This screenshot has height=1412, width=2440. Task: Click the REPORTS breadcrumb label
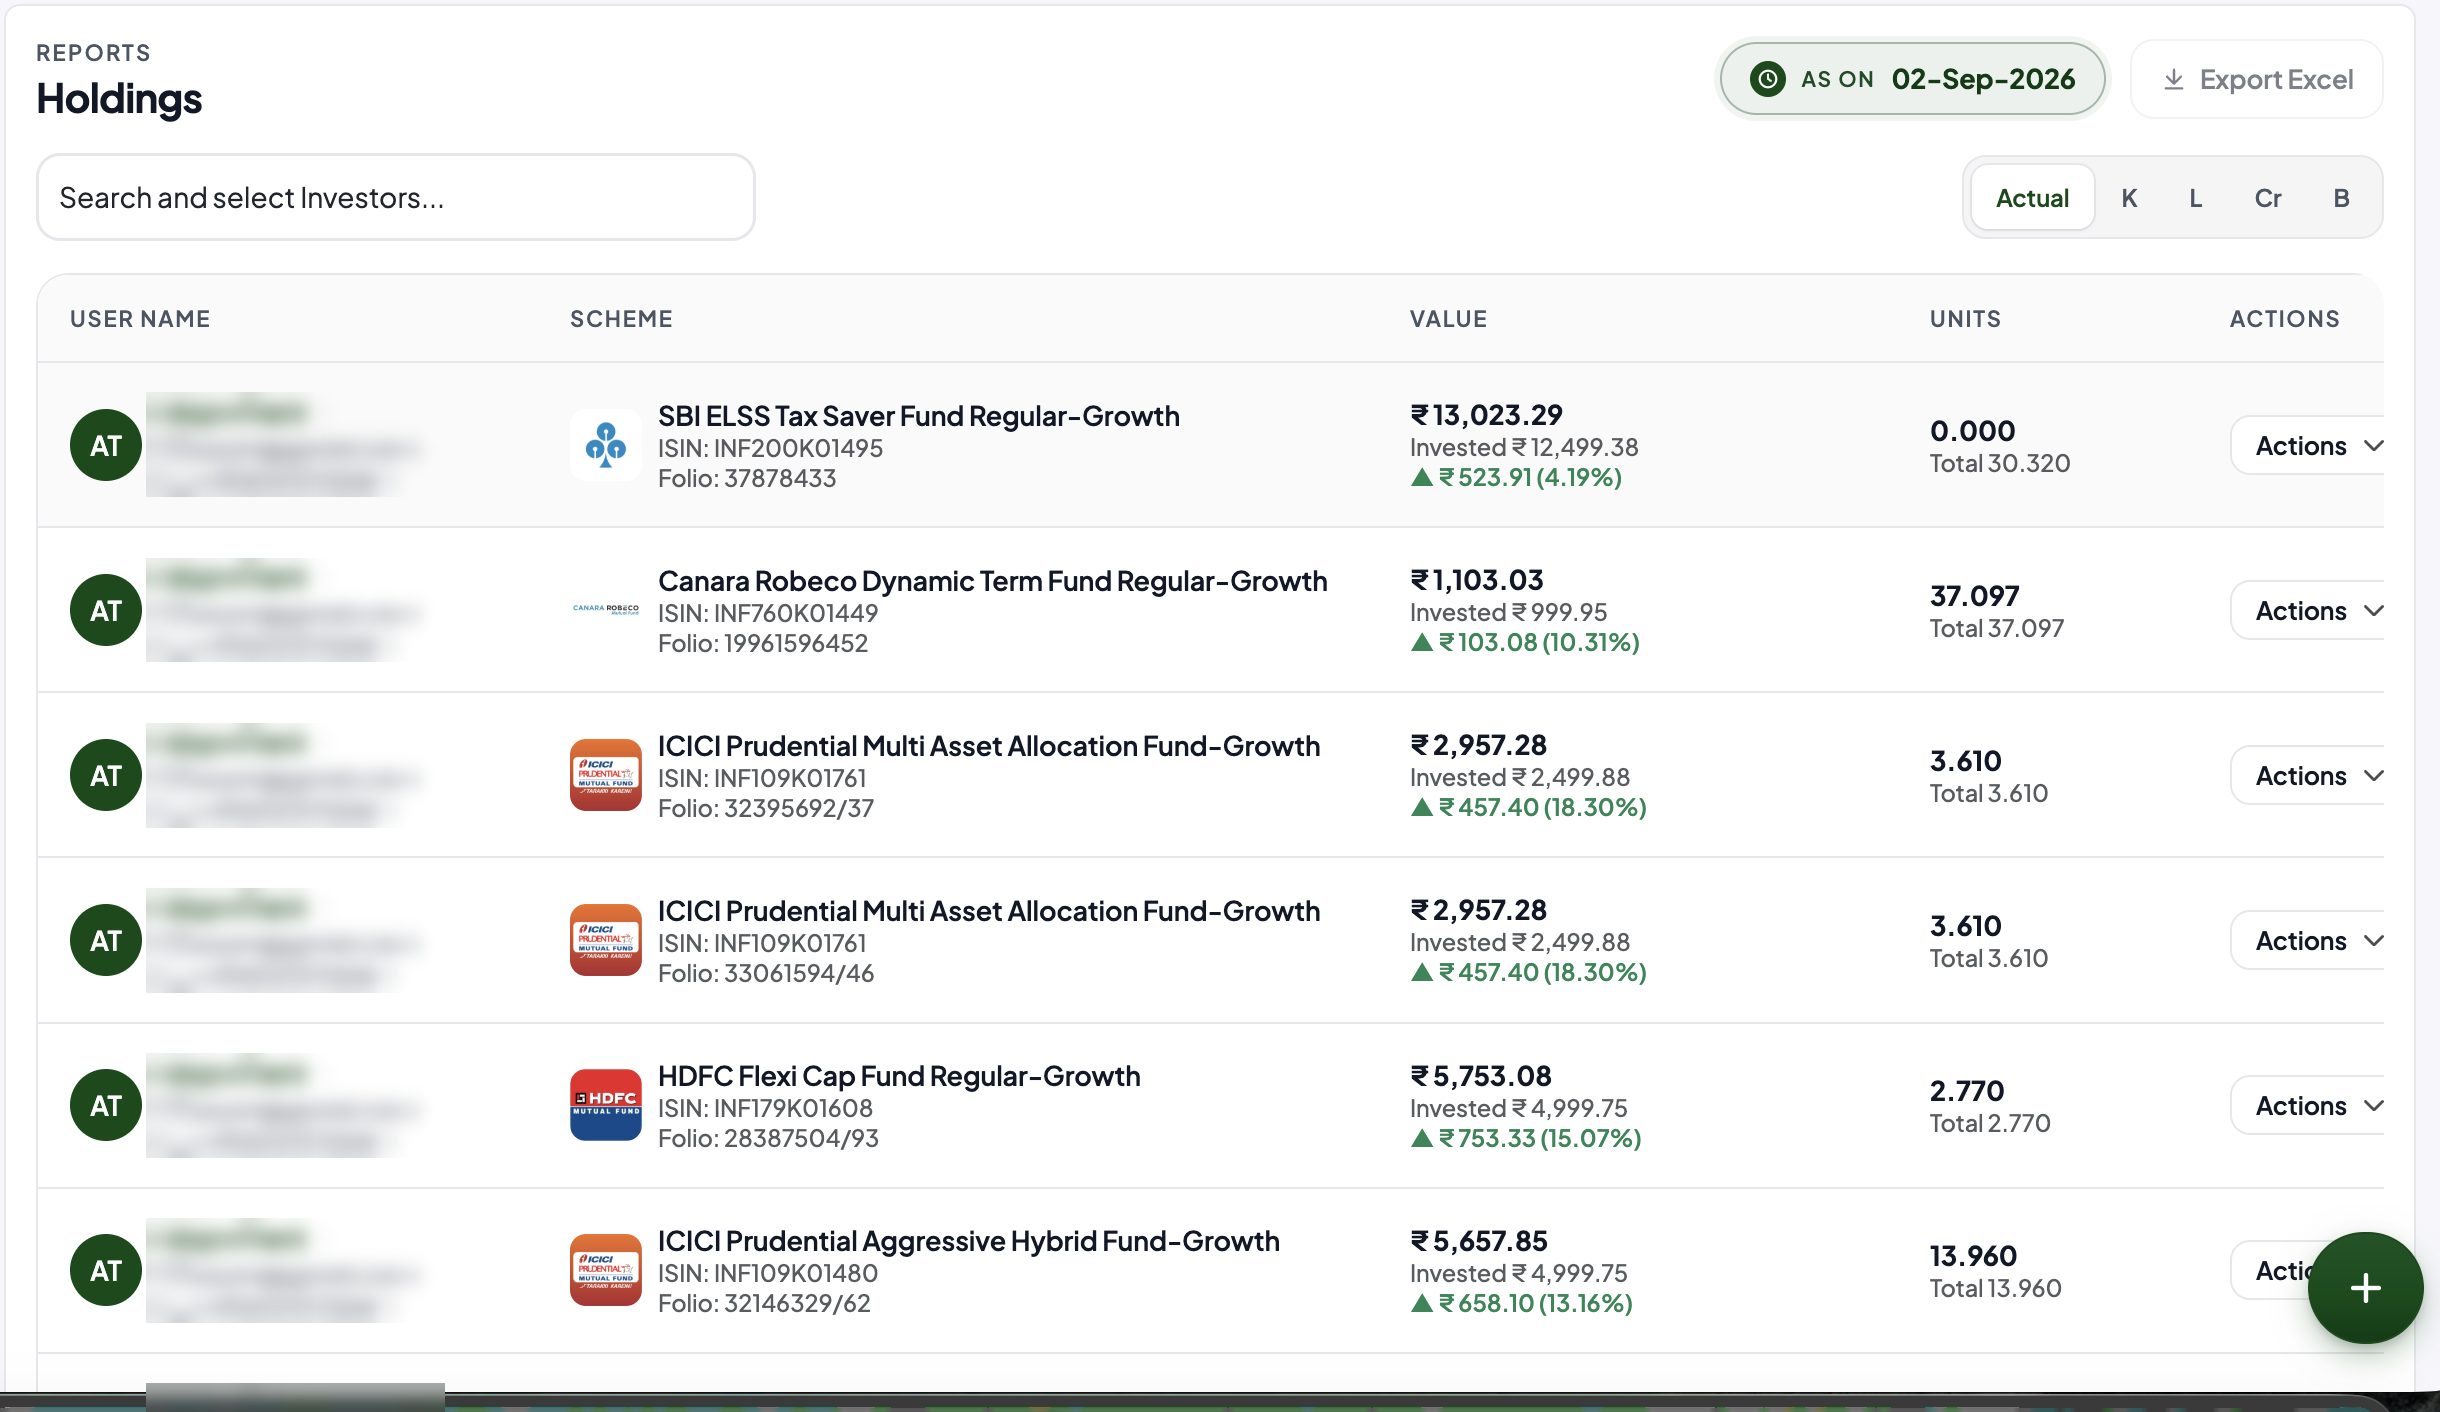(x=93, y=52)
